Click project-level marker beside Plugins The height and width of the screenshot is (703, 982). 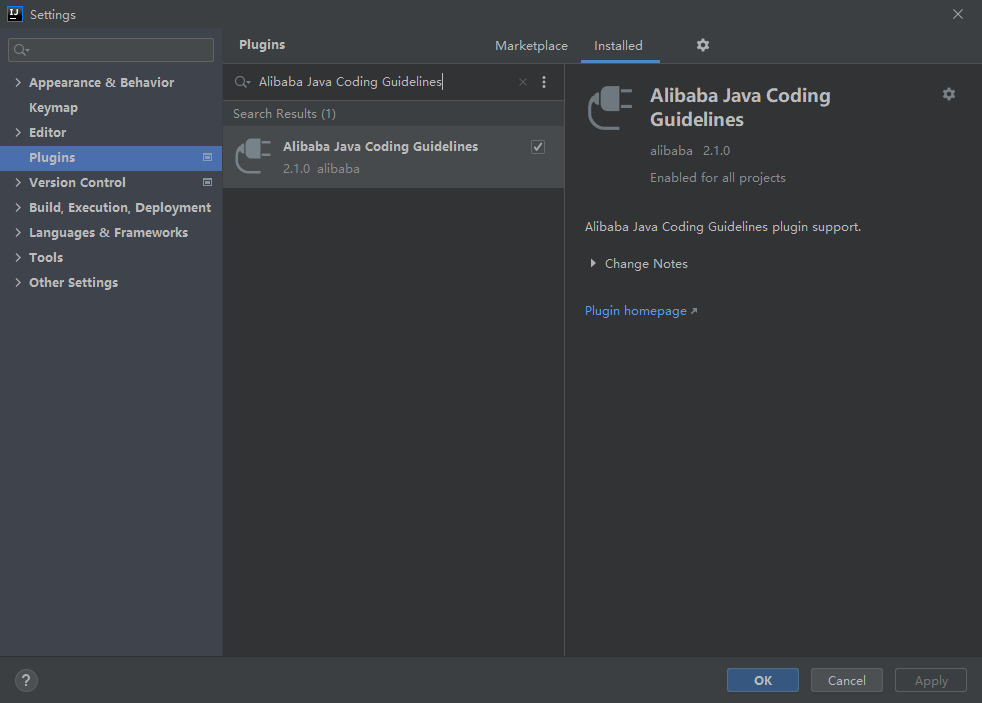point(207,157)
